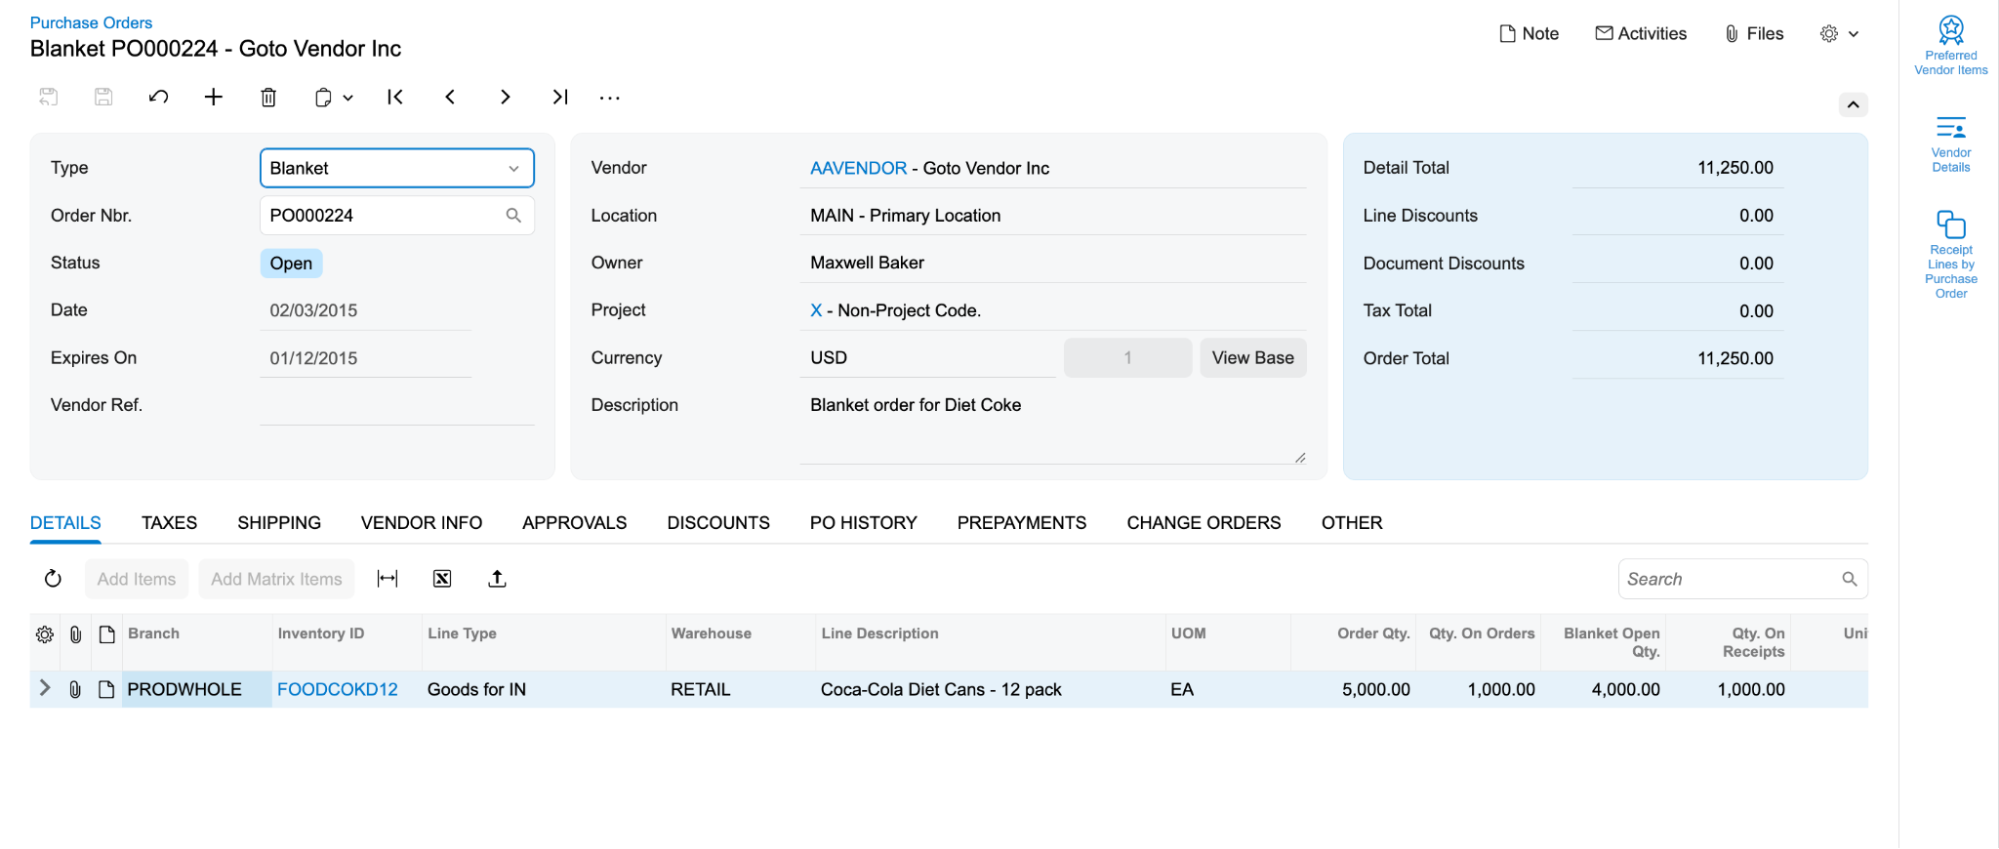Switch to the PO HISTORY tab

pyautogui.click(x=863, y=523)
